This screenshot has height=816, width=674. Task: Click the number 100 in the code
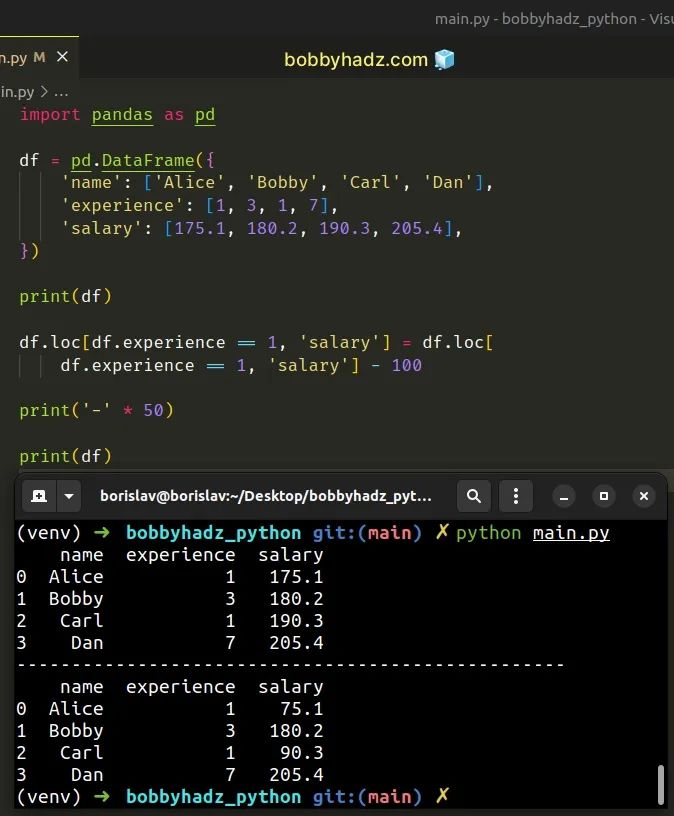406,365
